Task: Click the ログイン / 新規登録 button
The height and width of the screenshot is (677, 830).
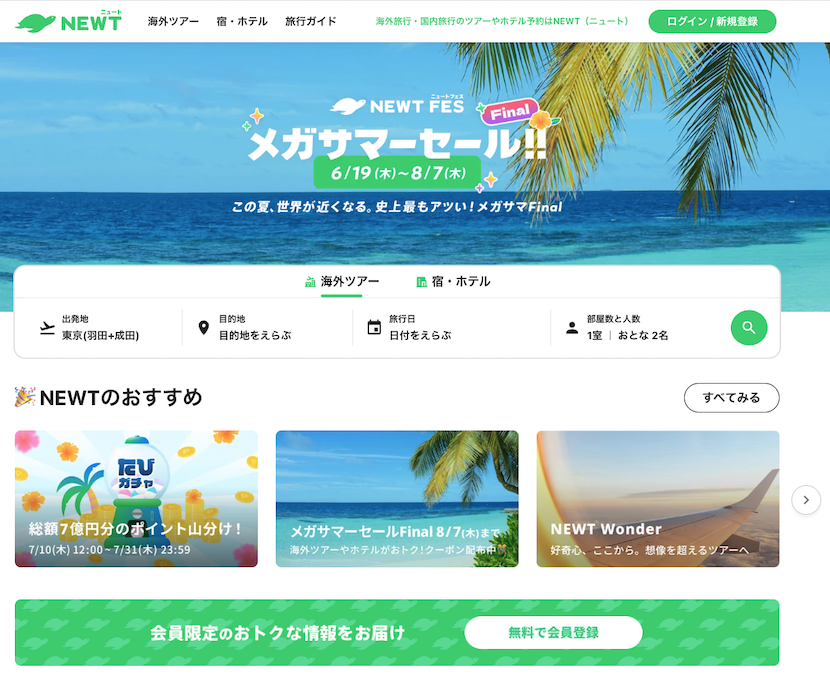Action: pos(712,21)
